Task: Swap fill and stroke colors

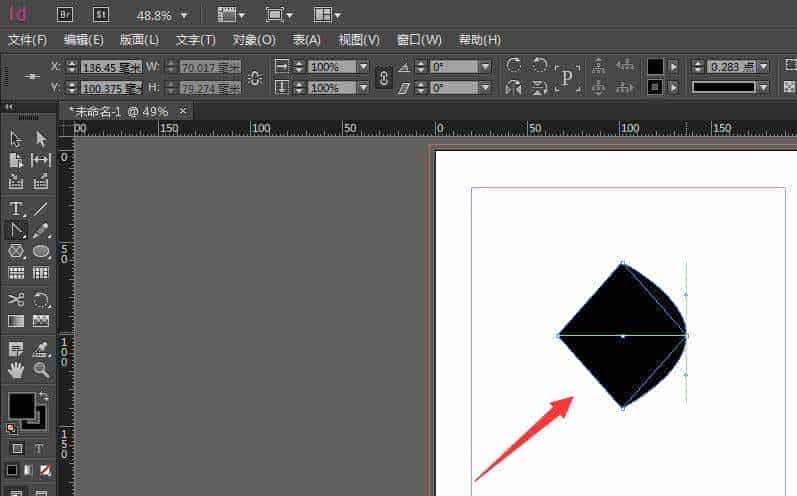Action: pyautogui.click(x=44, y=394)
